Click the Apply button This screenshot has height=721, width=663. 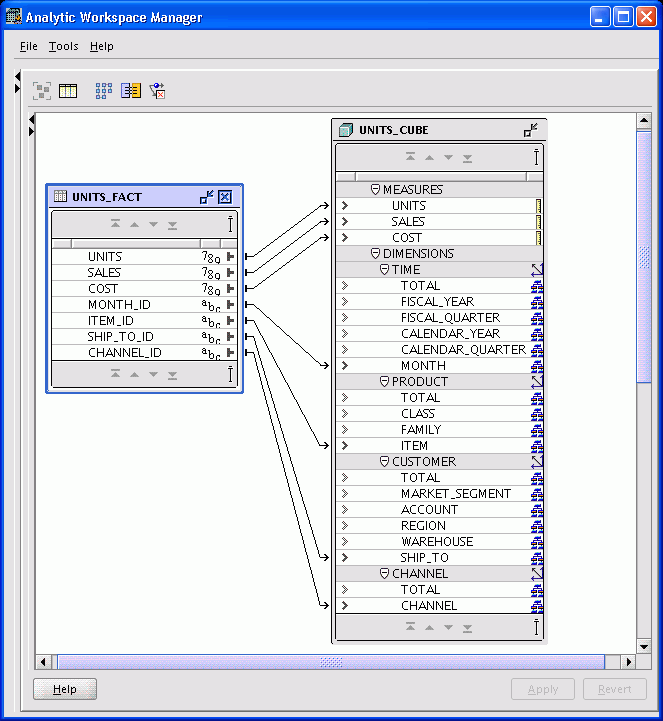click(543, 689)
